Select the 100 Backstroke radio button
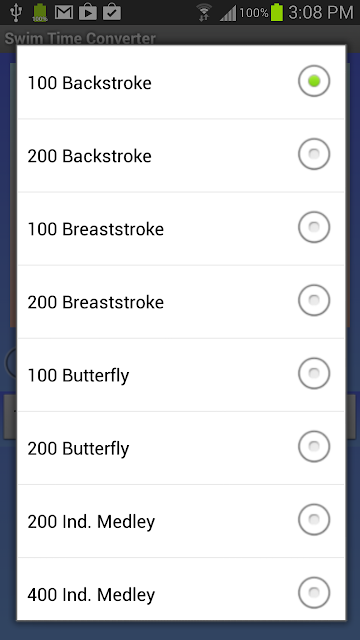This screenshot has height=640, width=360. (313, 81)
